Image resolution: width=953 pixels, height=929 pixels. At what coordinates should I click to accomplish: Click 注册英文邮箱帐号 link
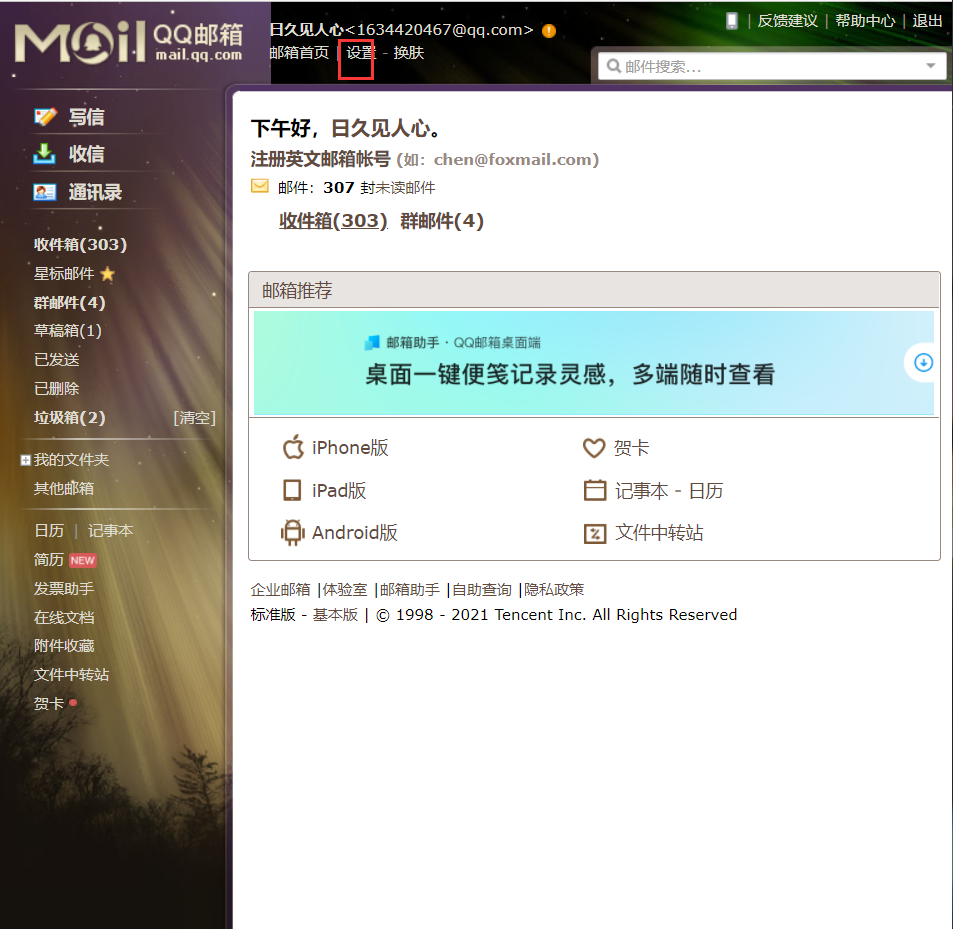320,159
